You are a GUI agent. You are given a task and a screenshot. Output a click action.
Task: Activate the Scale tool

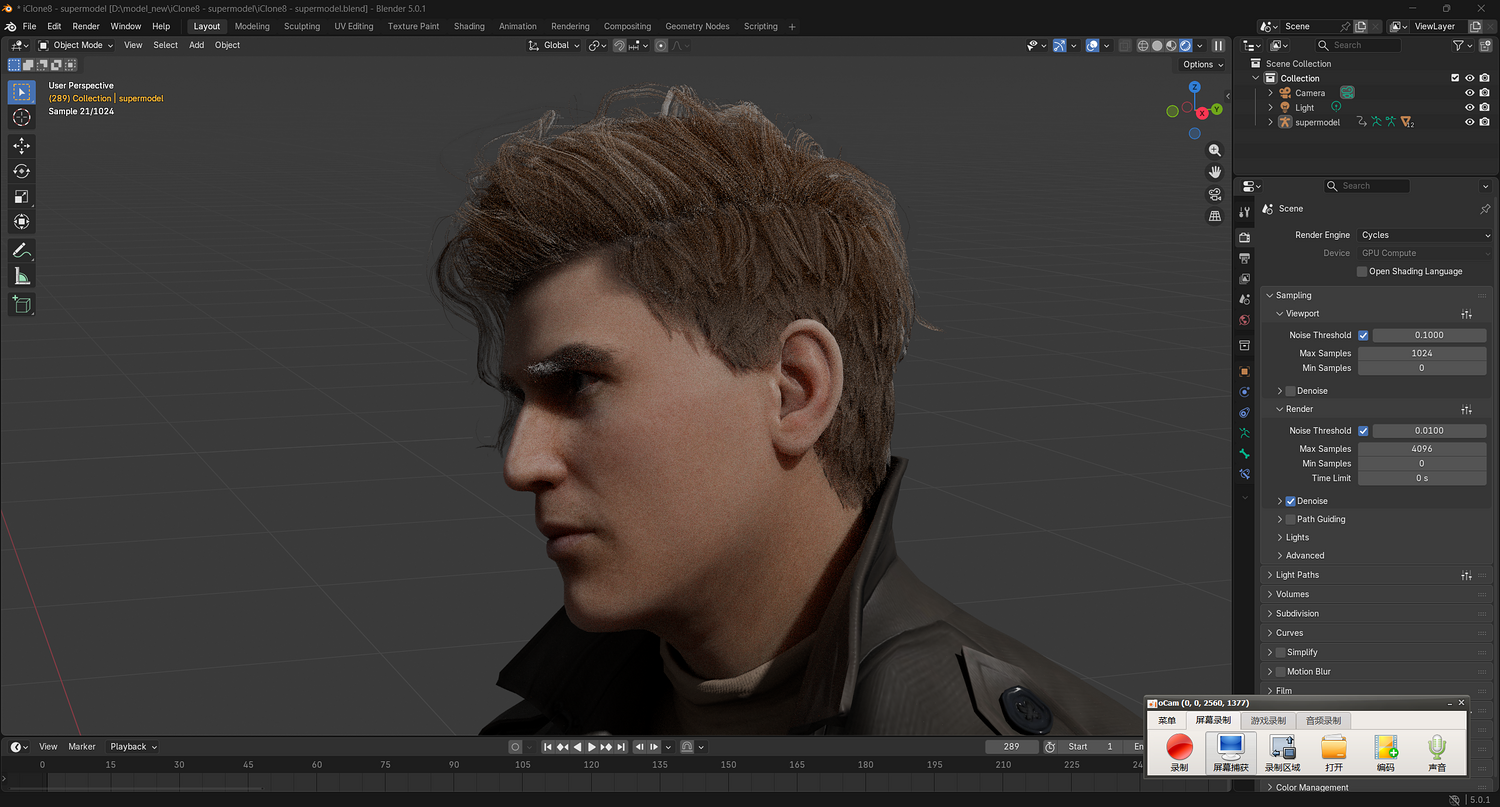21,196
